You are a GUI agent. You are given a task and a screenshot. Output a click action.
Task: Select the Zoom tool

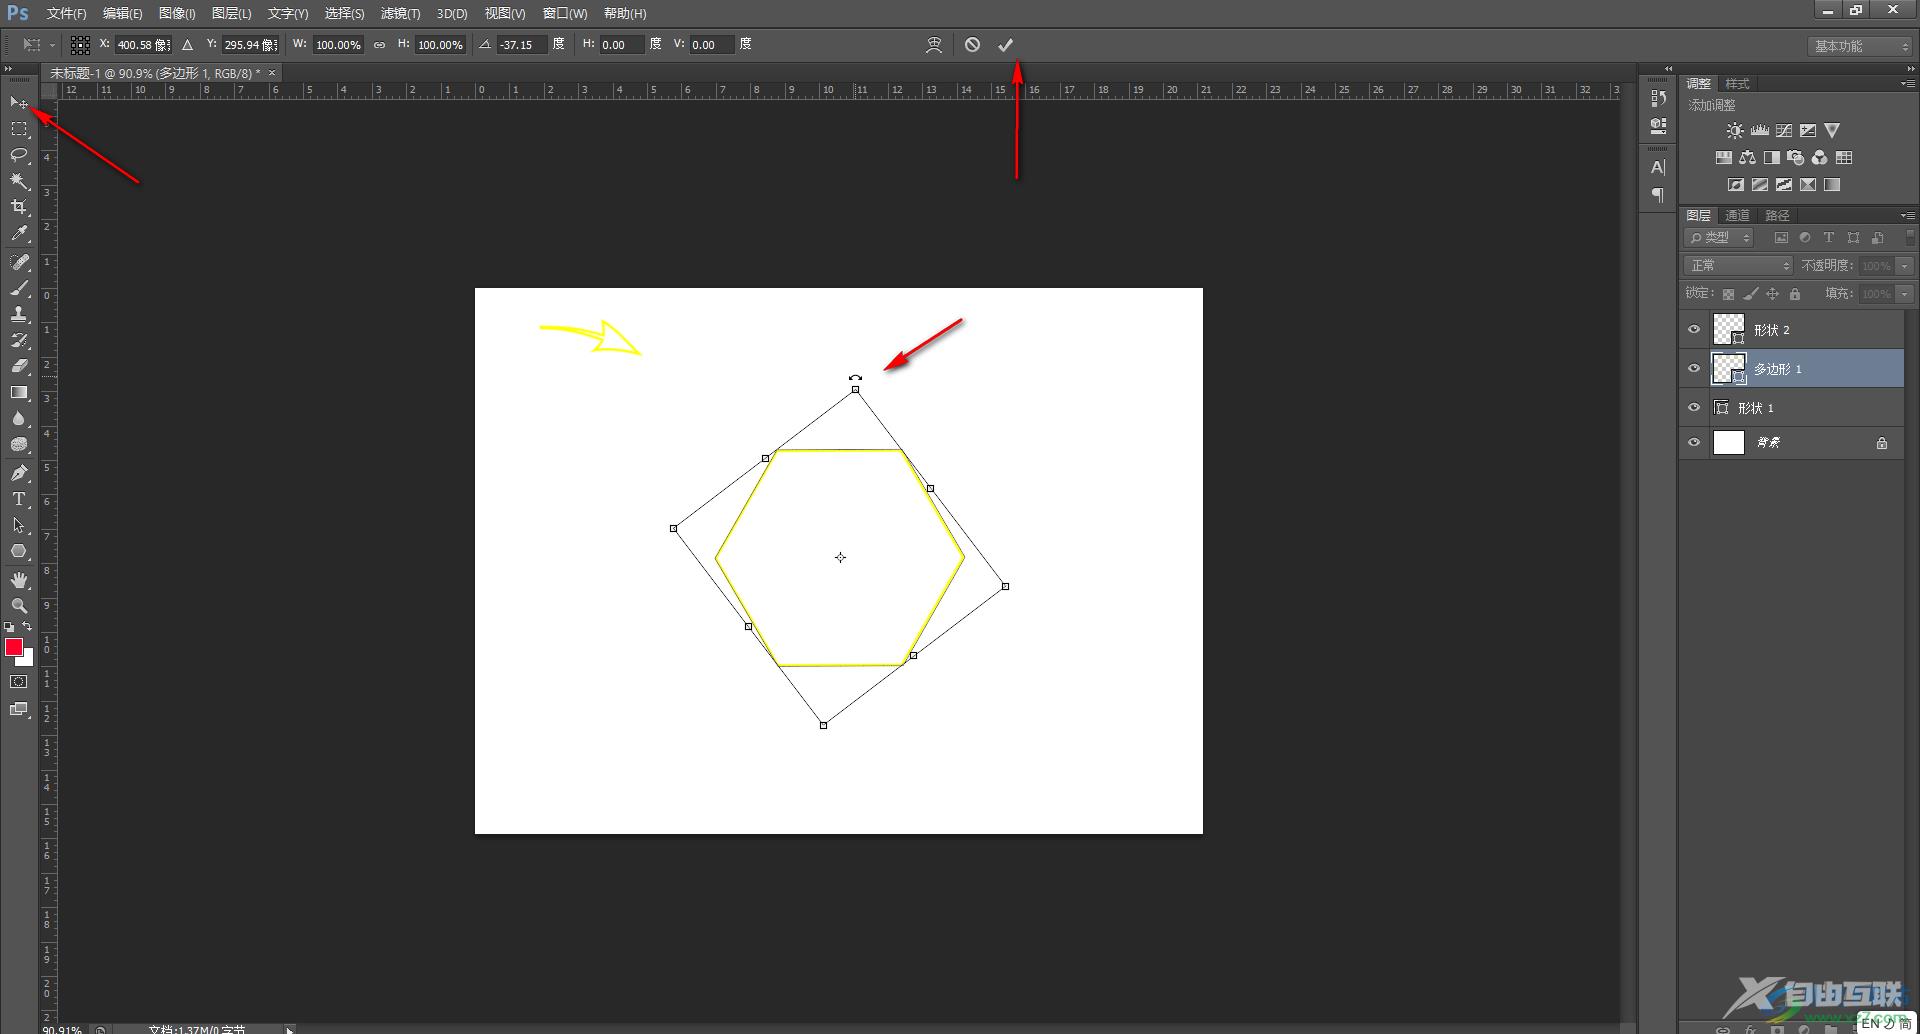coord(19,606)
